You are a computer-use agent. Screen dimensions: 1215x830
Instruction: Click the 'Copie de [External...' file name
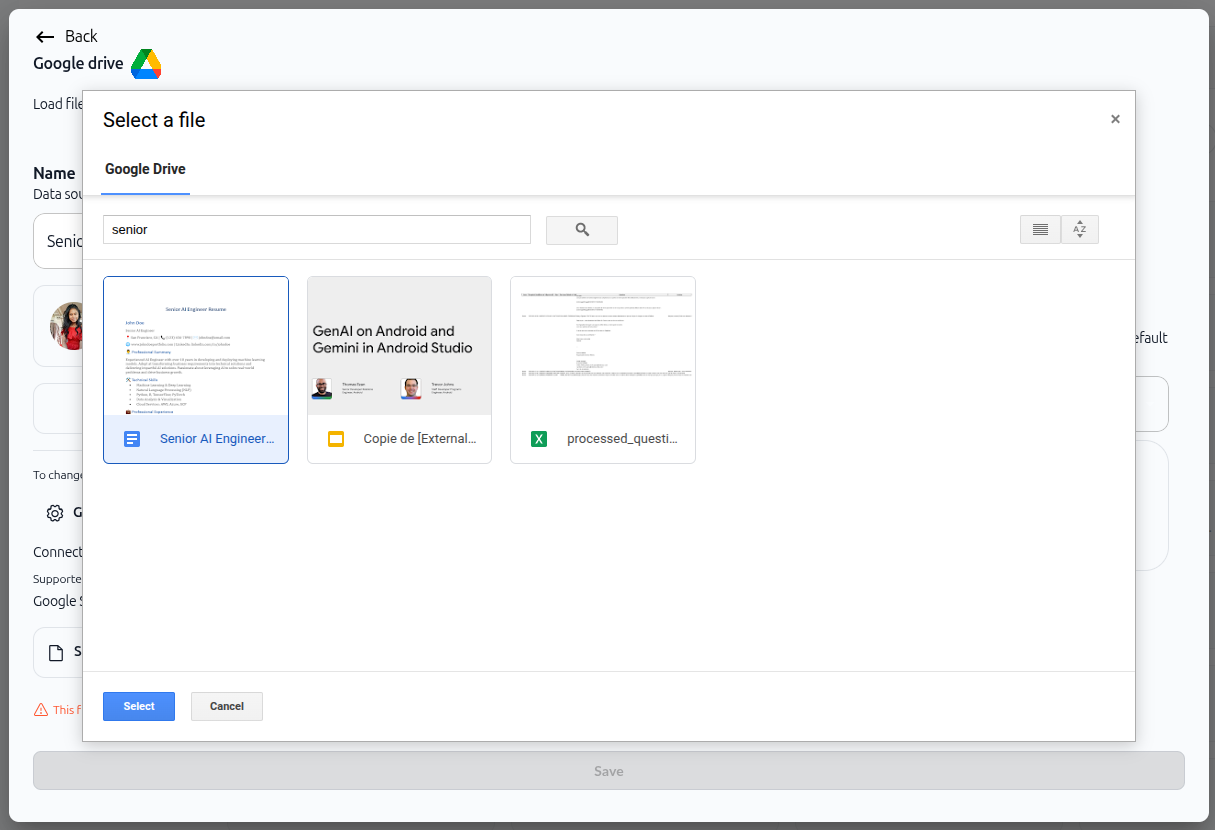coord(421,439)
